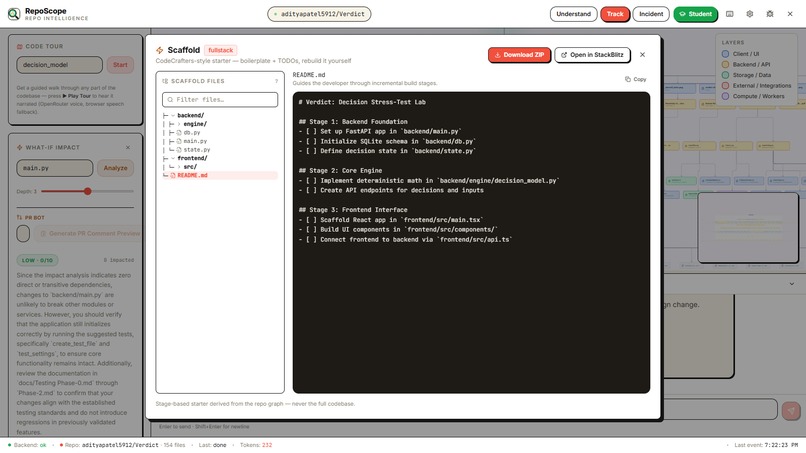The width and height of the screenshot is (806, 453).
Task: Select main.py in scaffold tree
Action: coord(195,141)
